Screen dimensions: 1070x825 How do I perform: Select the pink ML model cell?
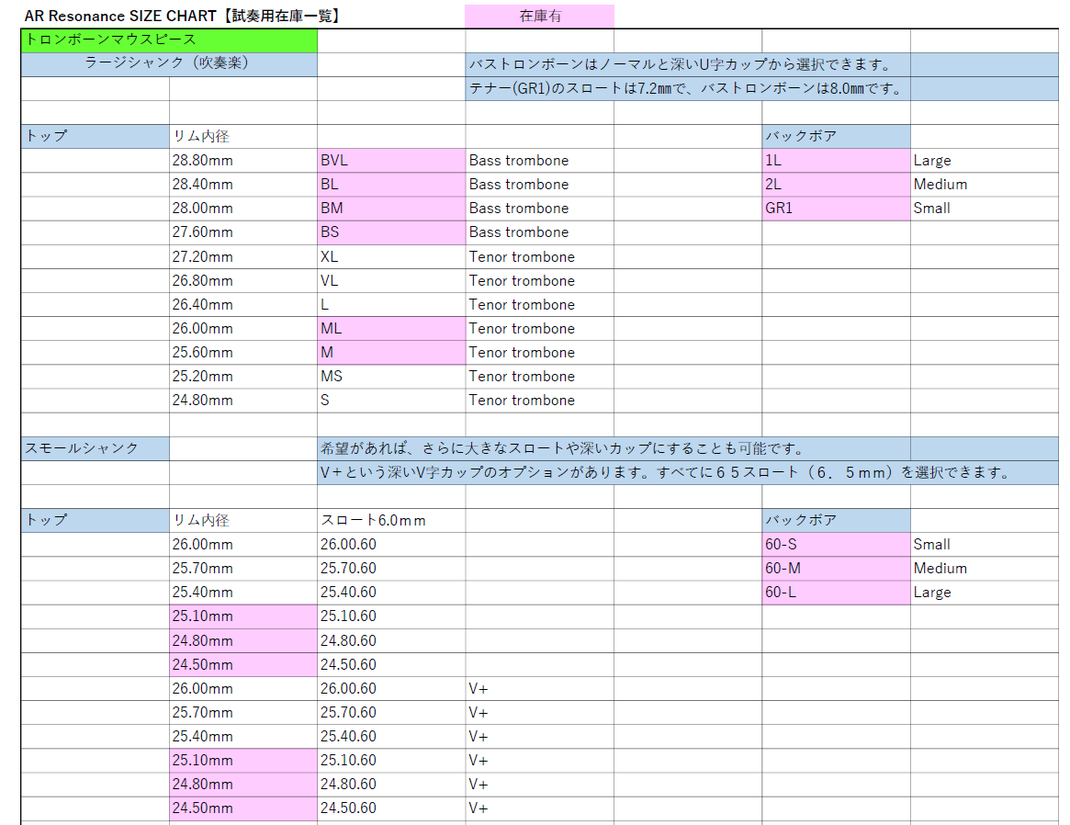[x=392, y=328]
